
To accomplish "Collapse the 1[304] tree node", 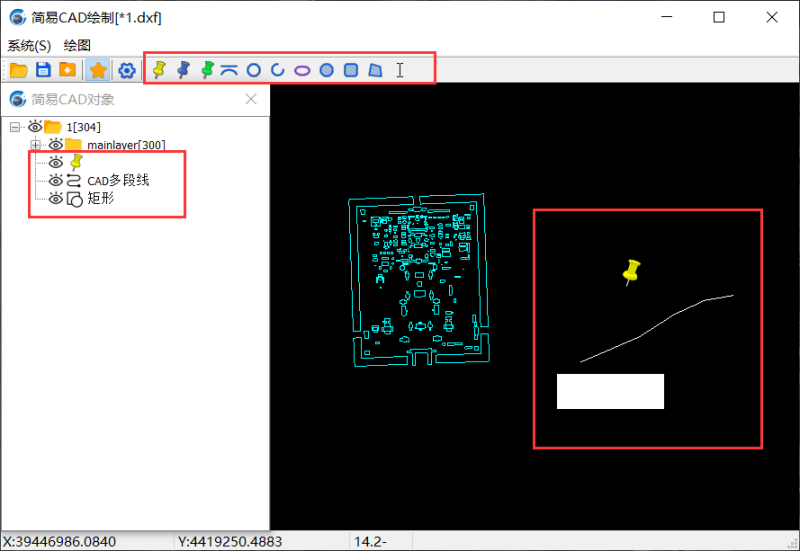I will click(15, 127).
